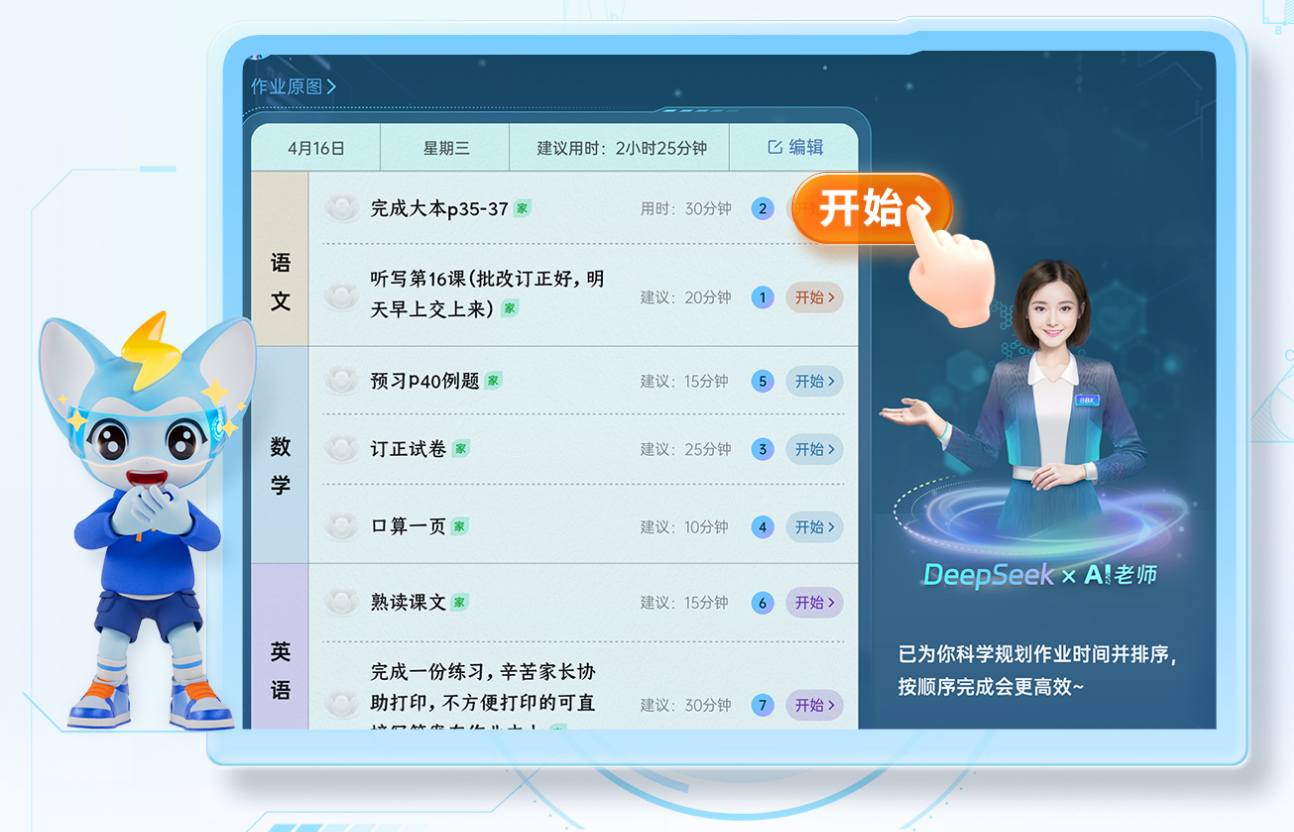This screenshot has height=832, width=1294.
Task: Click the 已为你科学规划作业时间并排序 message
Action: pyautogui.click(x=1038, y=656)
